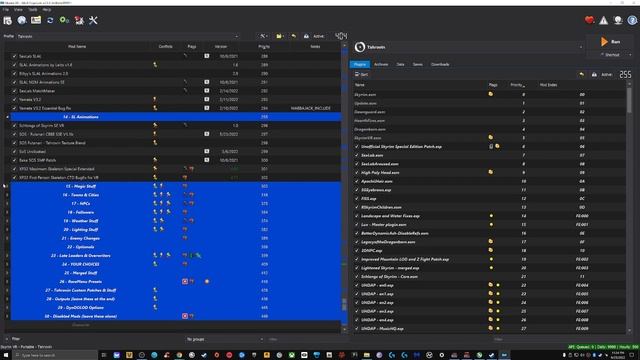Click the Run button
640x360 pixels.
click(610, 42)
